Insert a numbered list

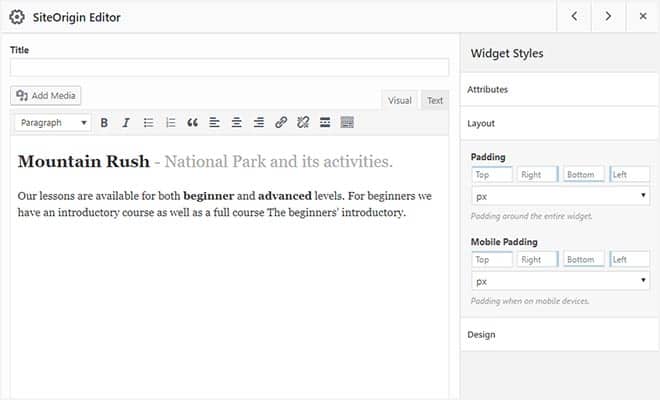point(170,123)
